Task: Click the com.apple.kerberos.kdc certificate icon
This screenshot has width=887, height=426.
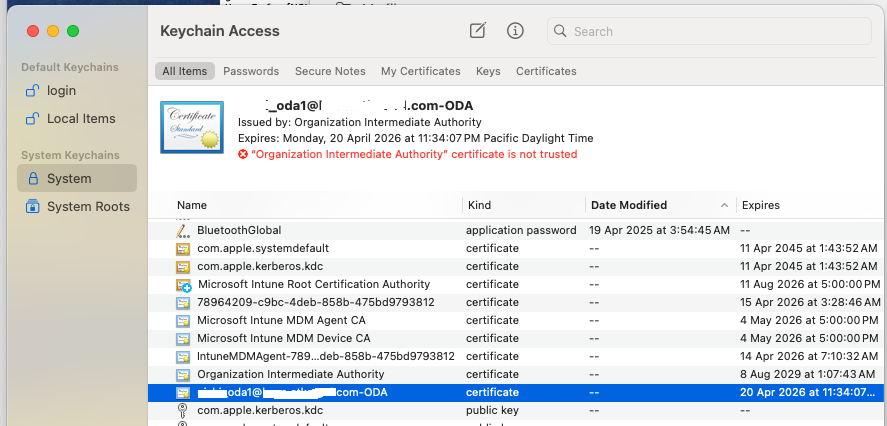Action: tap(182, 266)
